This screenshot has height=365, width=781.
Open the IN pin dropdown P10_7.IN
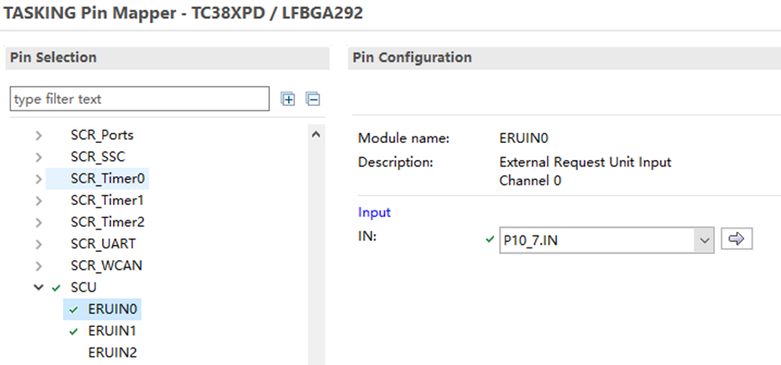tap(606, 240)
